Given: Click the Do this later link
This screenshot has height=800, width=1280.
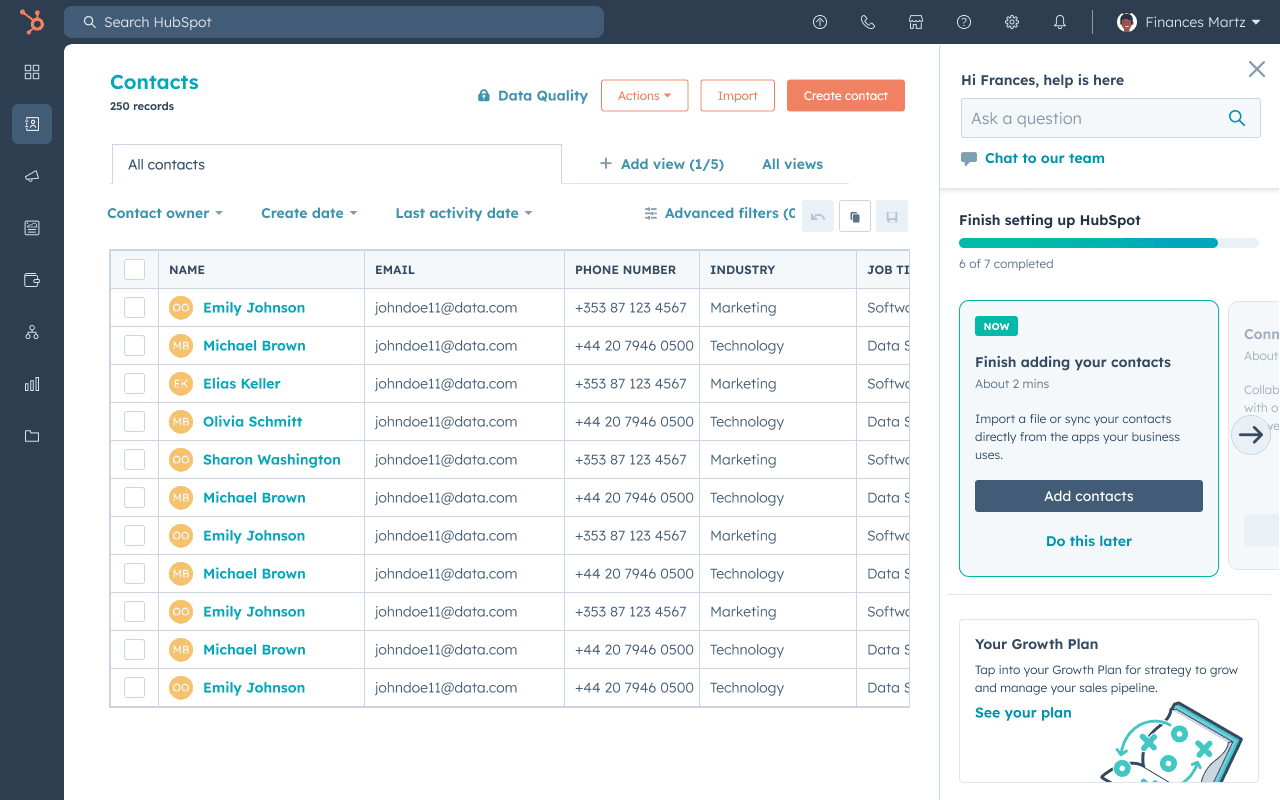Looking at the screenshot, I should pyautogui.click(x=1089, y=541).
